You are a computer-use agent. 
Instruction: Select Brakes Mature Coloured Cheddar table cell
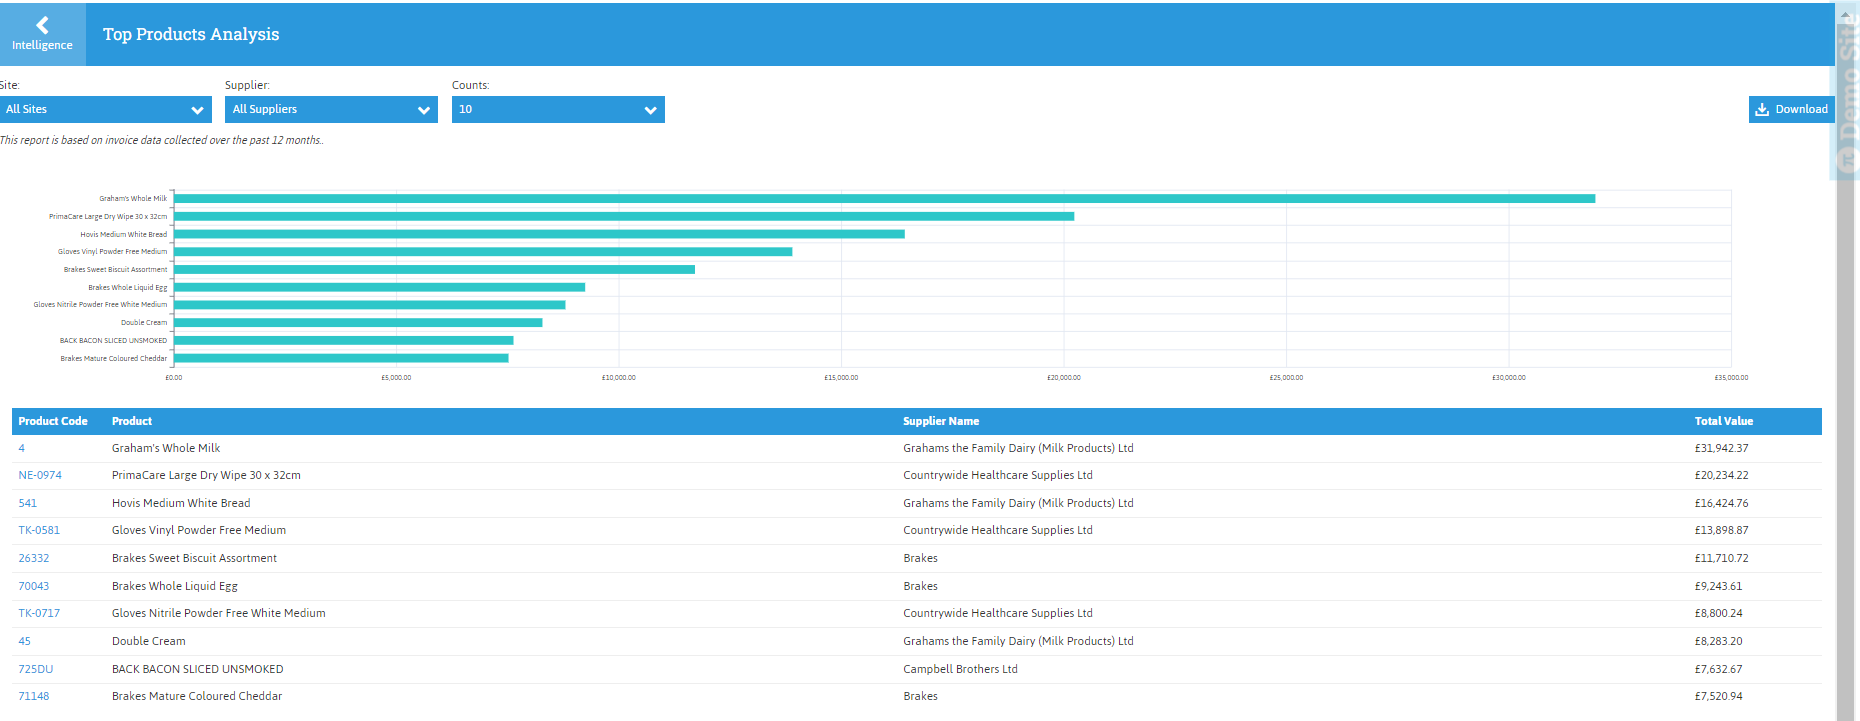[197, 696]
